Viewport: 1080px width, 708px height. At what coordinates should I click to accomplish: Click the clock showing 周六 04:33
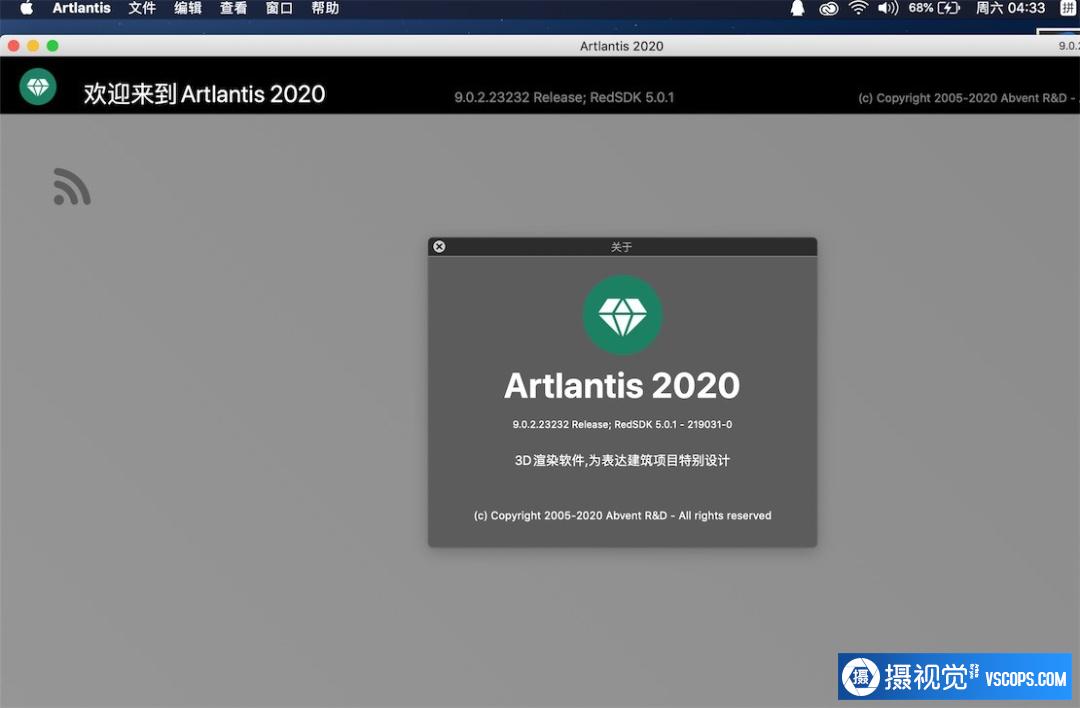click(x=1010, y=8)
